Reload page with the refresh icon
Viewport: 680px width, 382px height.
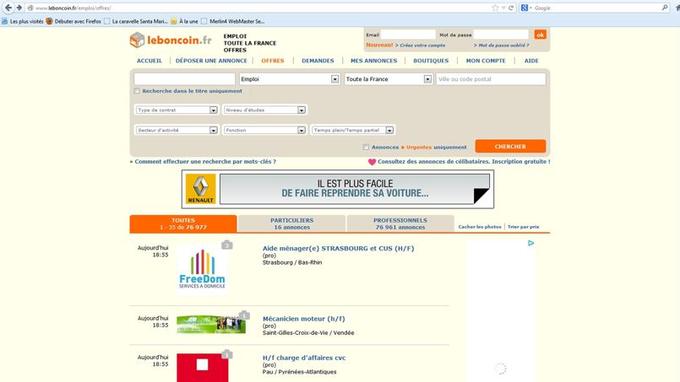[511, 8]
